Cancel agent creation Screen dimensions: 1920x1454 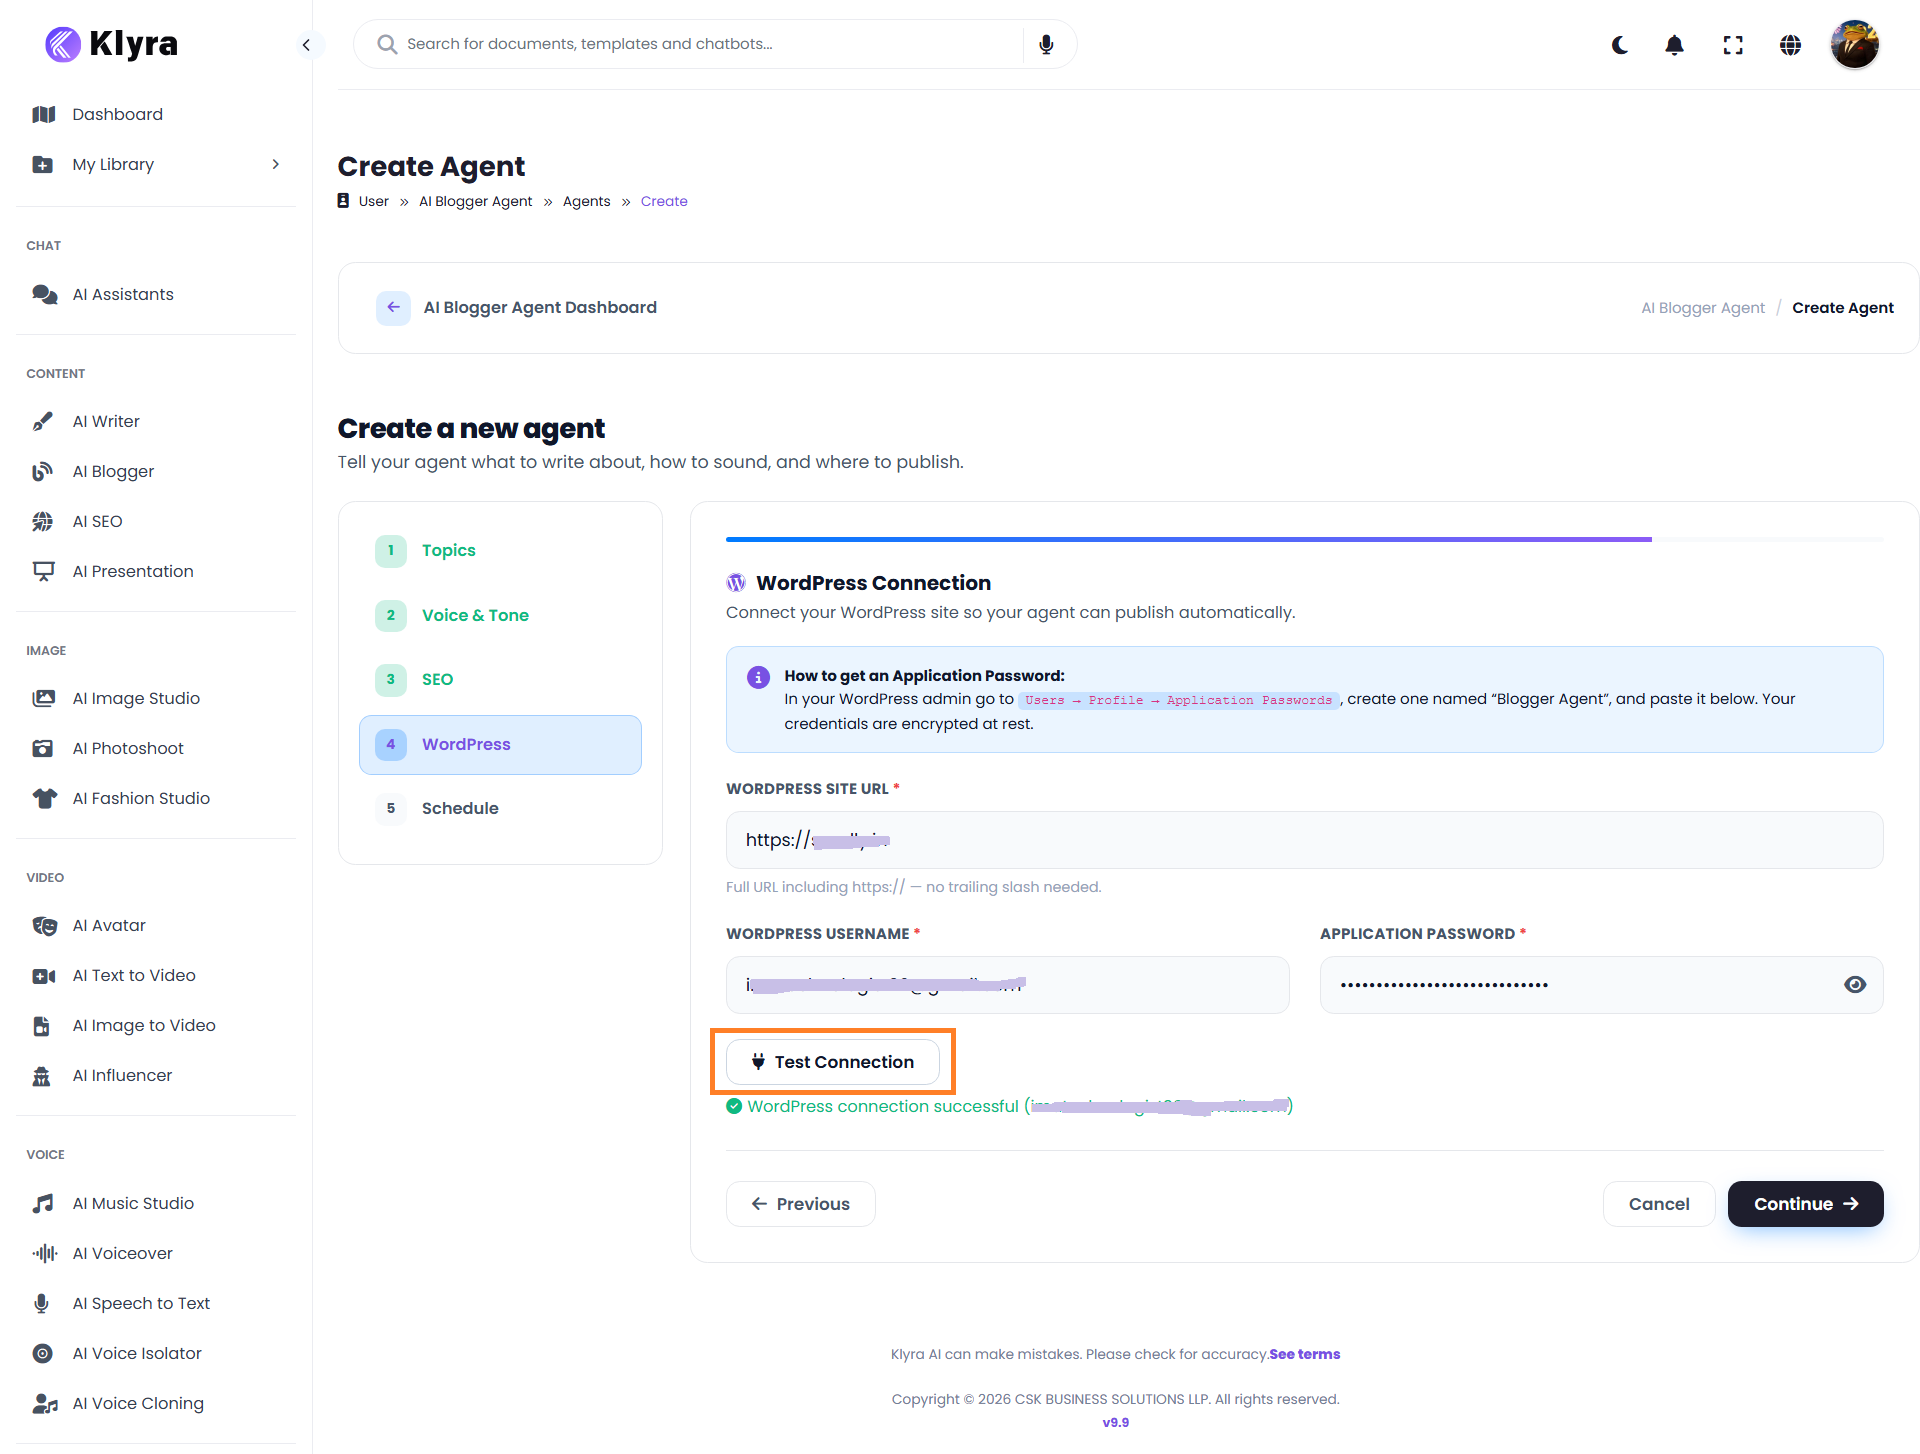[x=1659, y=1204]
